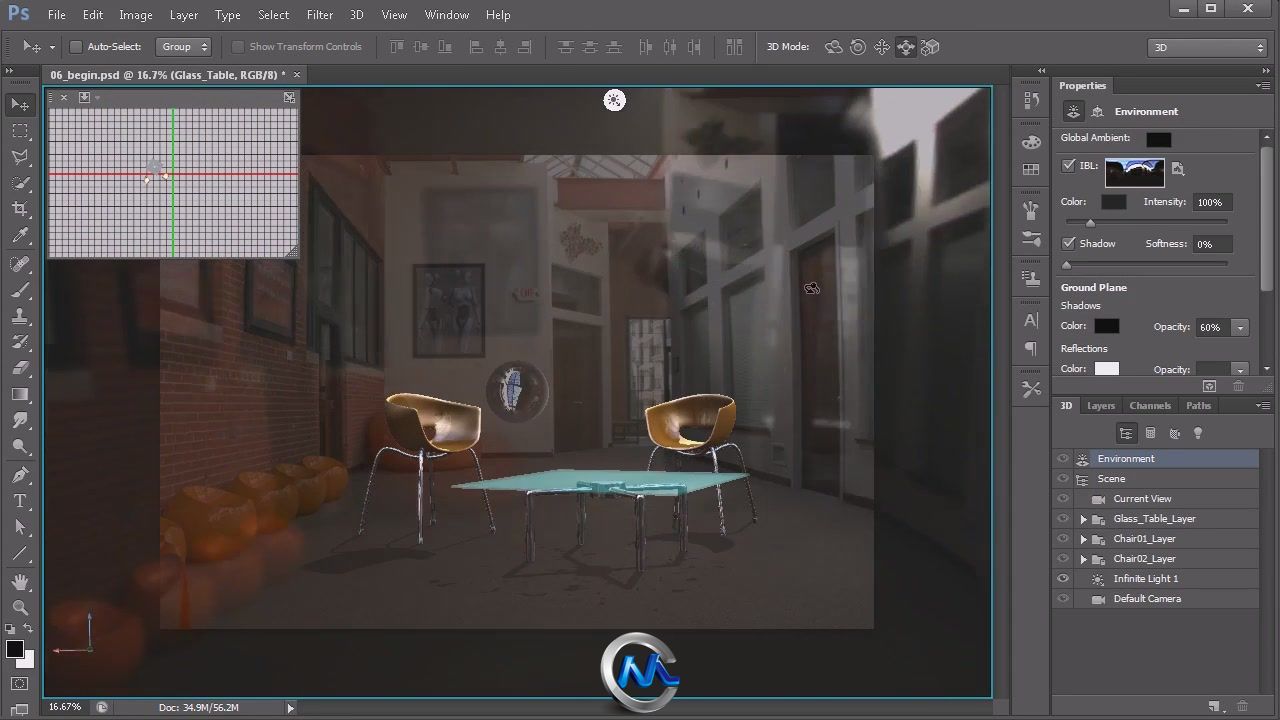This screenshot has height=720, width=1280.
Task: Click the IBL intensity slider handle
Action: click(x=1090, y=223)
